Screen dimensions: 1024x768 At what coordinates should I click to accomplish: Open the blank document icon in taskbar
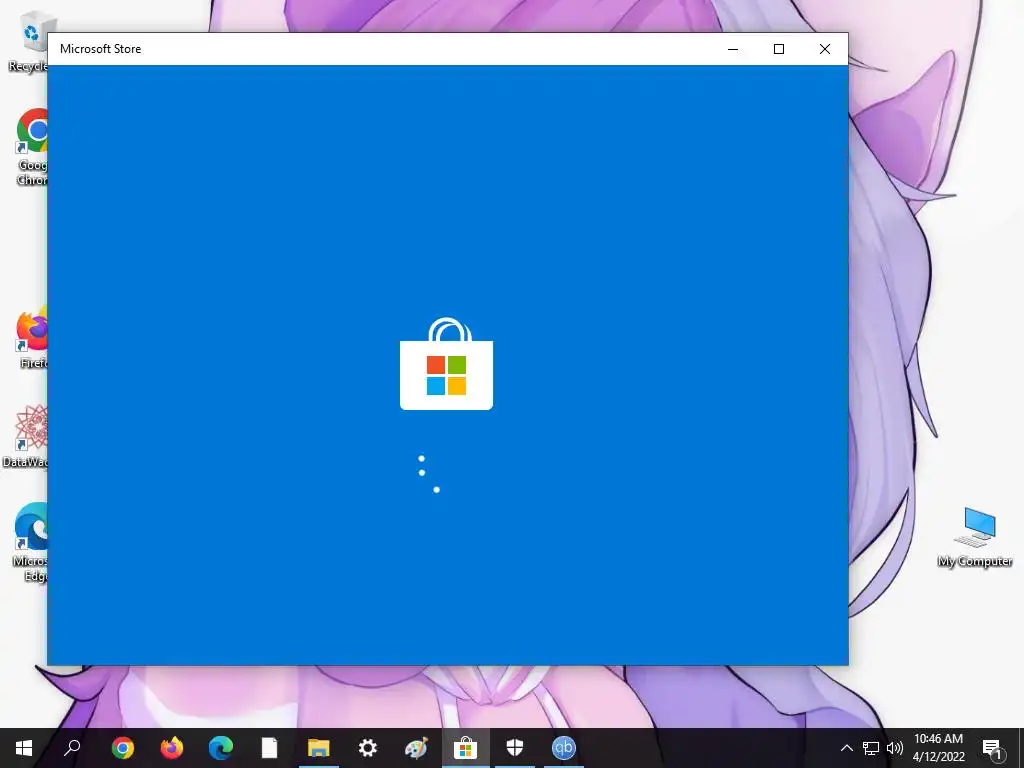pyautogui.click(x=269, y=748)
